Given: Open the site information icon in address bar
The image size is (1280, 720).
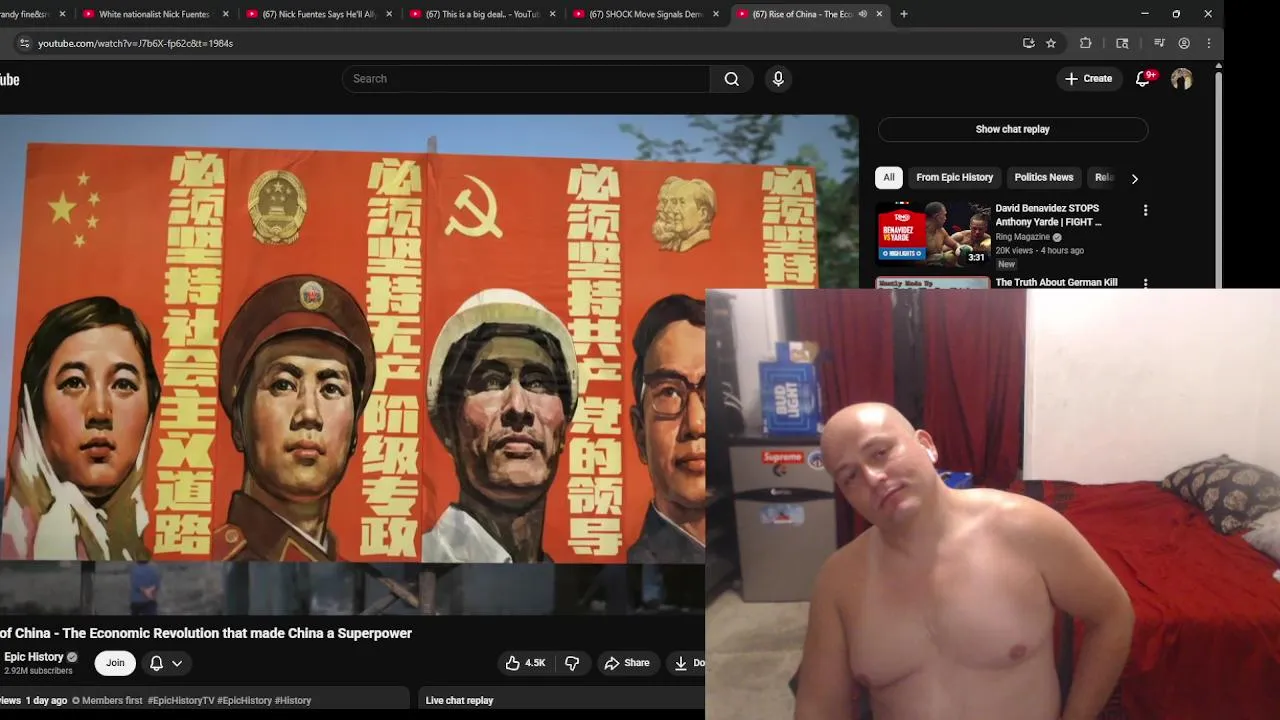Looking at the screenshot, I should pos(25,43).
